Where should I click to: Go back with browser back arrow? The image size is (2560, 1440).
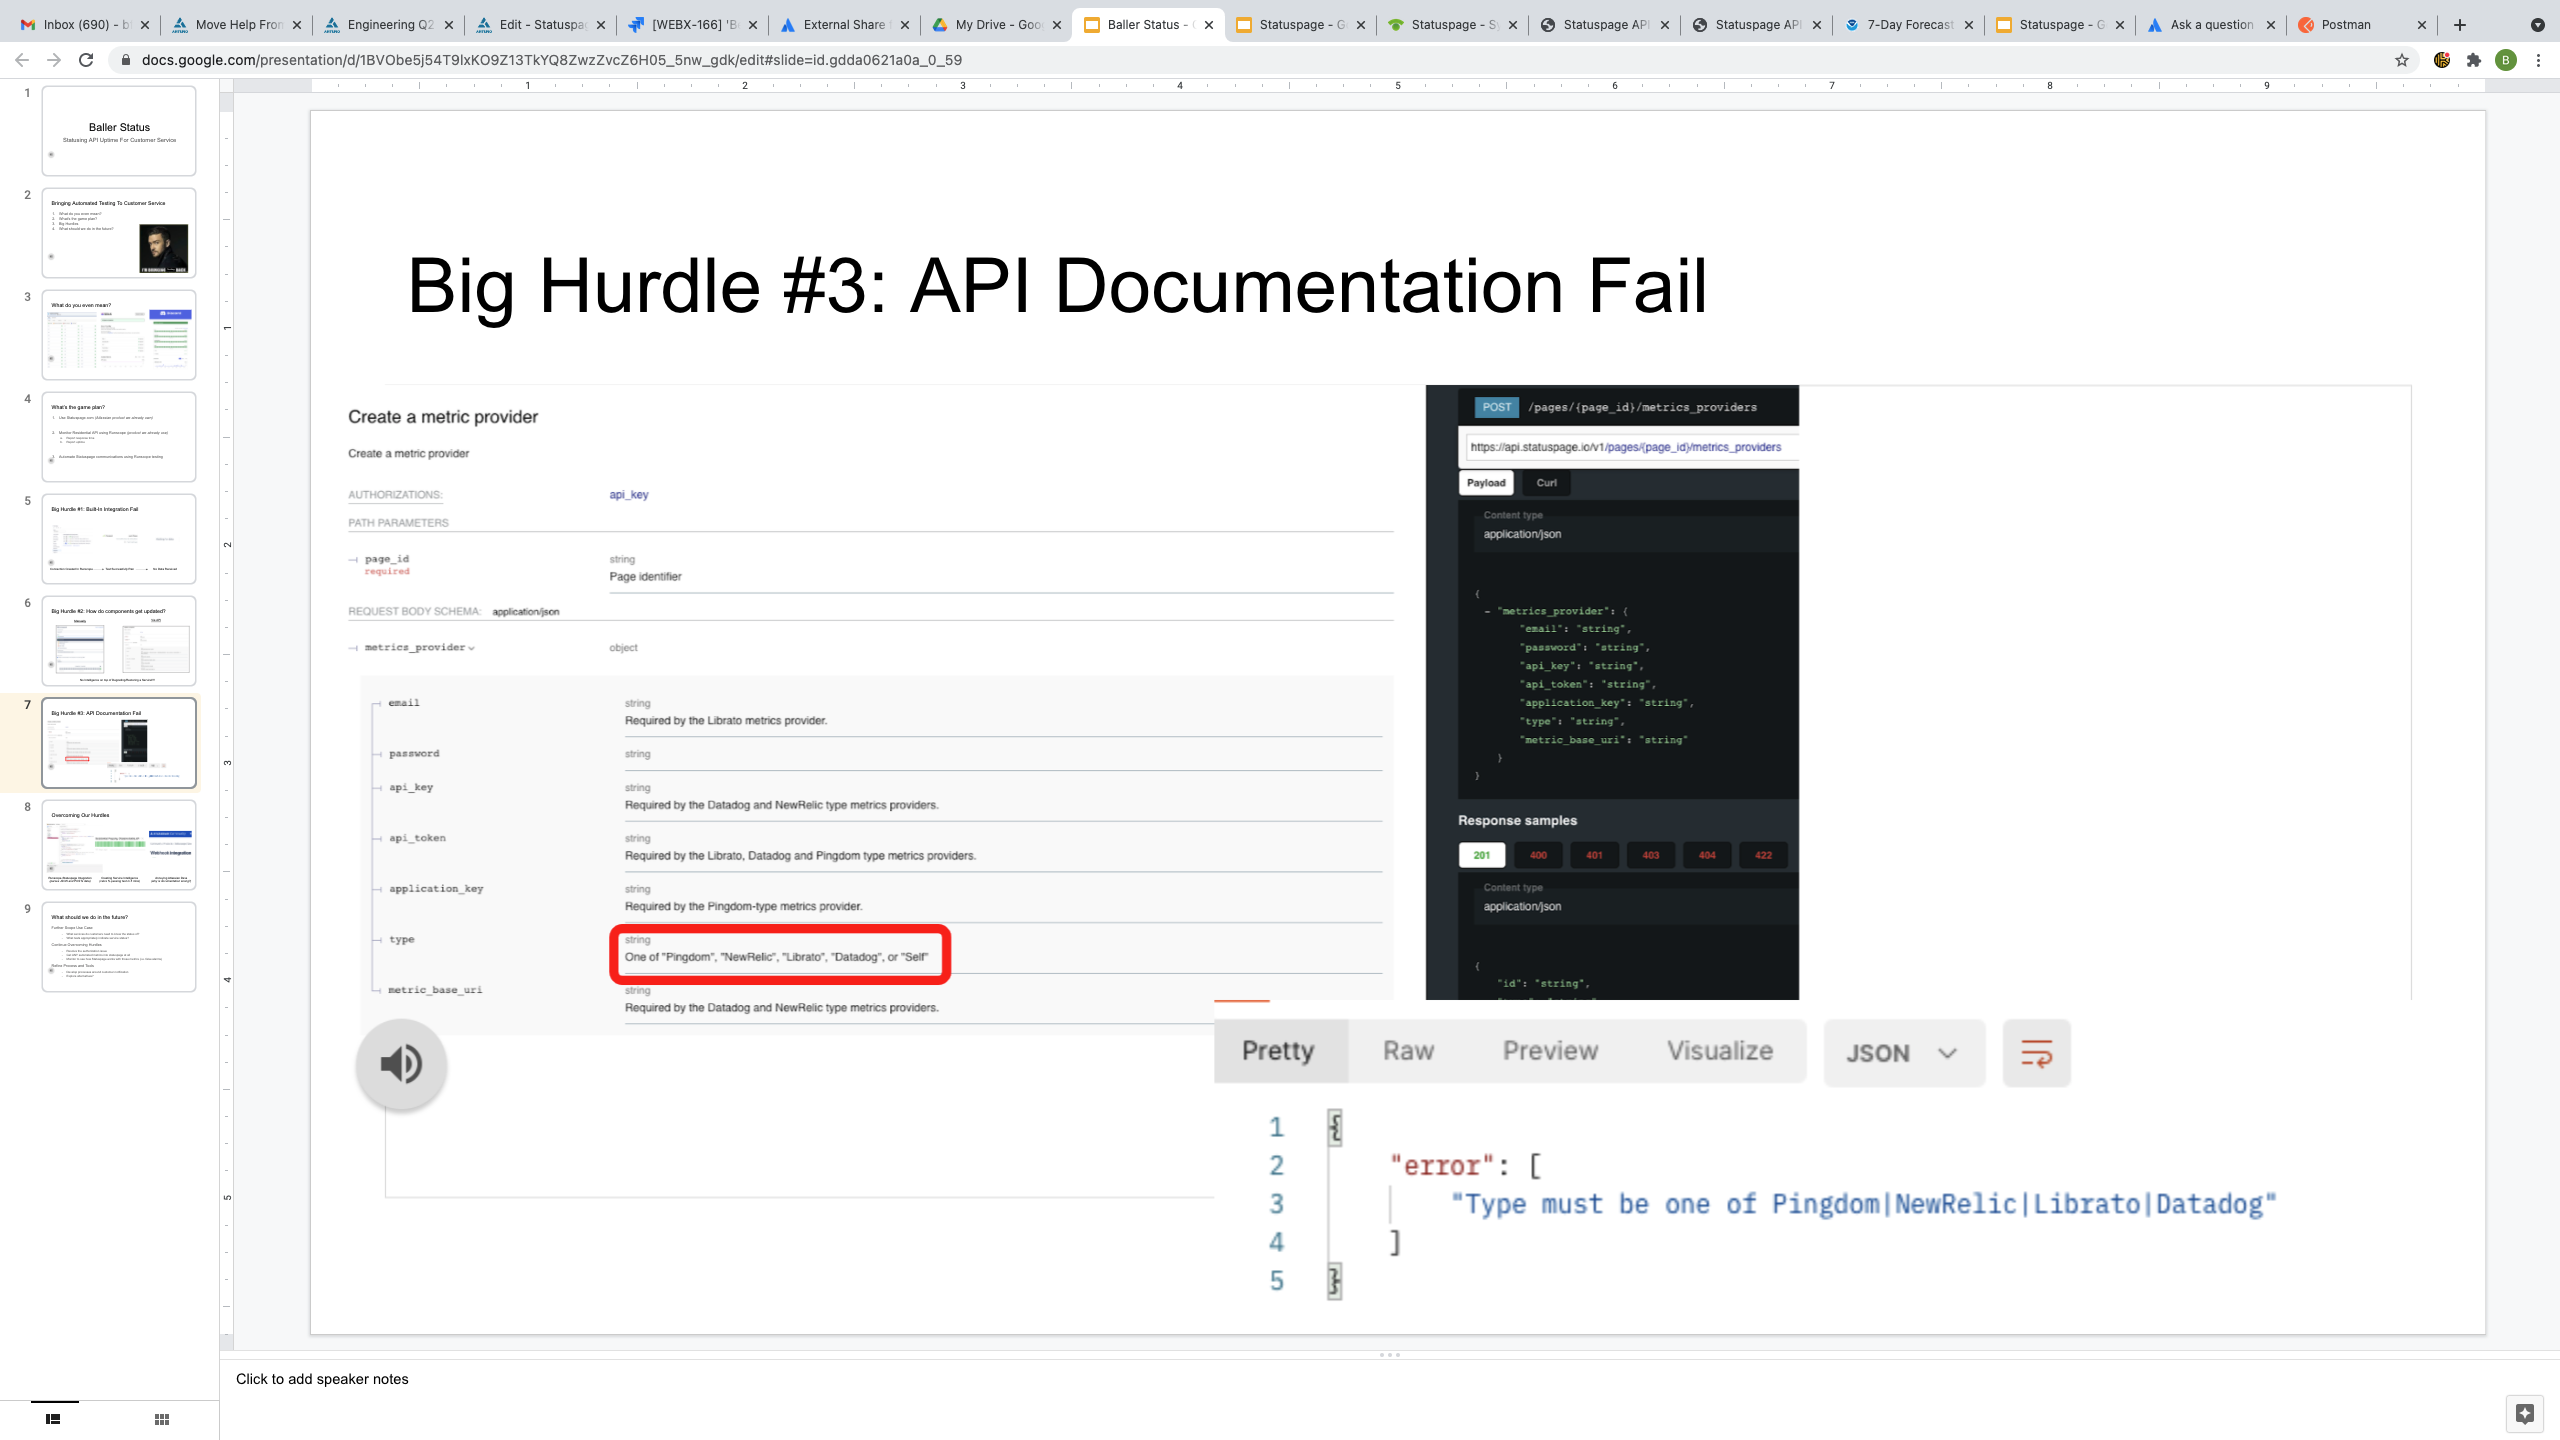tap(22, 60)
